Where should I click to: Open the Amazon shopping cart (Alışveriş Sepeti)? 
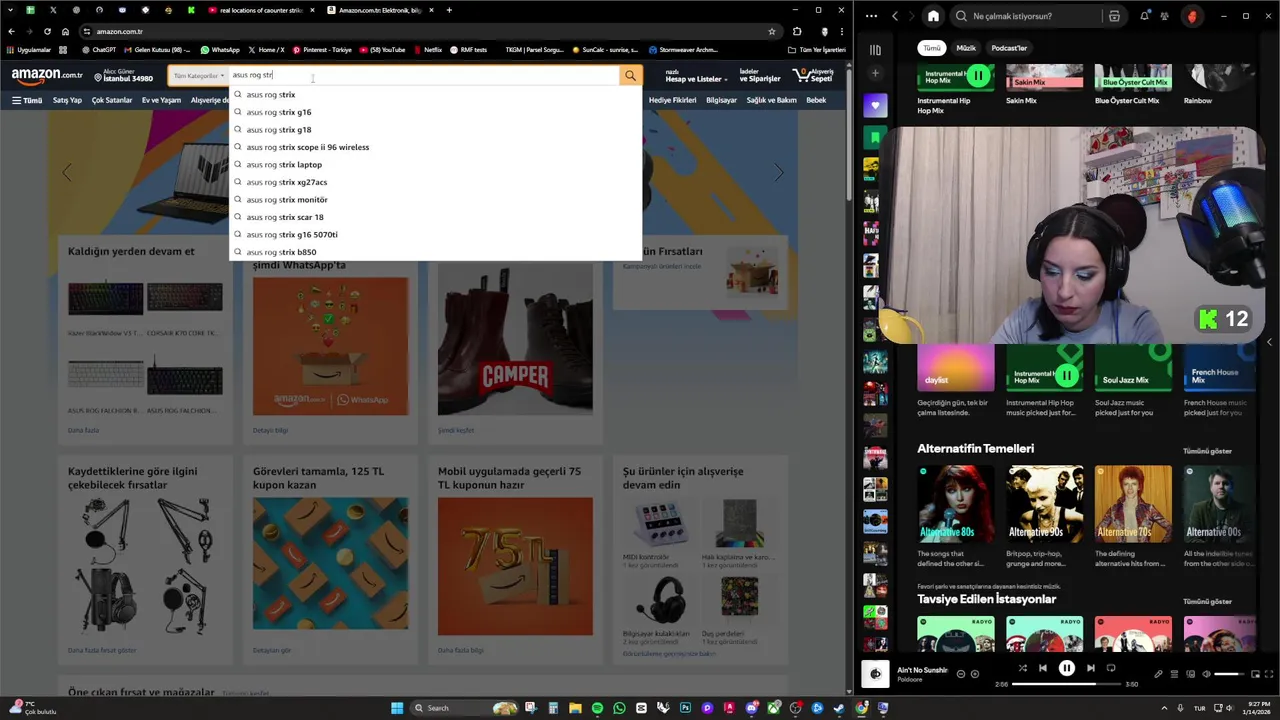(x=813, y=75)
